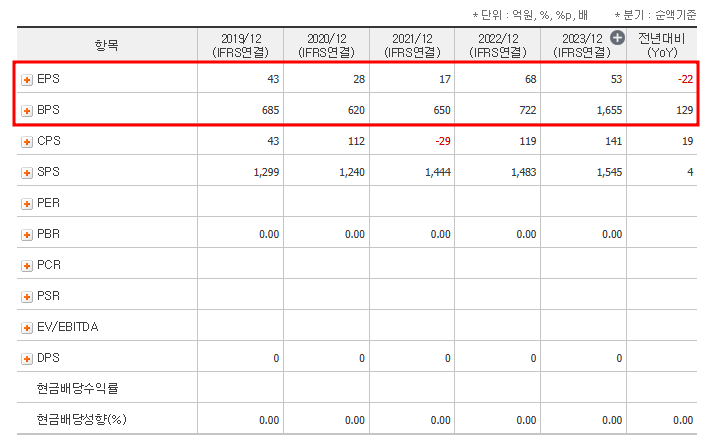Select CPS 2021/12 value -29
The width and height of the screenshot is (705, 442).
[443, 141]
